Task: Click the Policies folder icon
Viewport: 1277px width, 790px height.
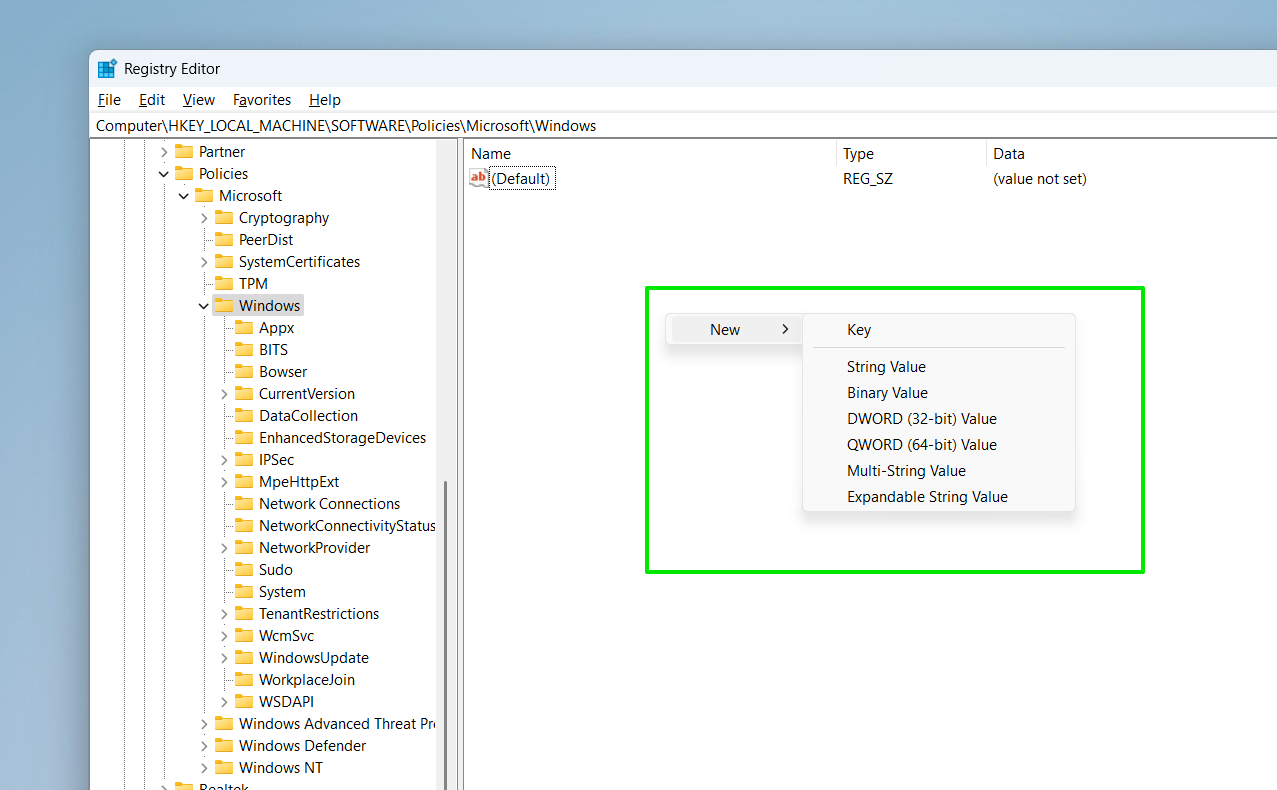Action: [184, 174]
